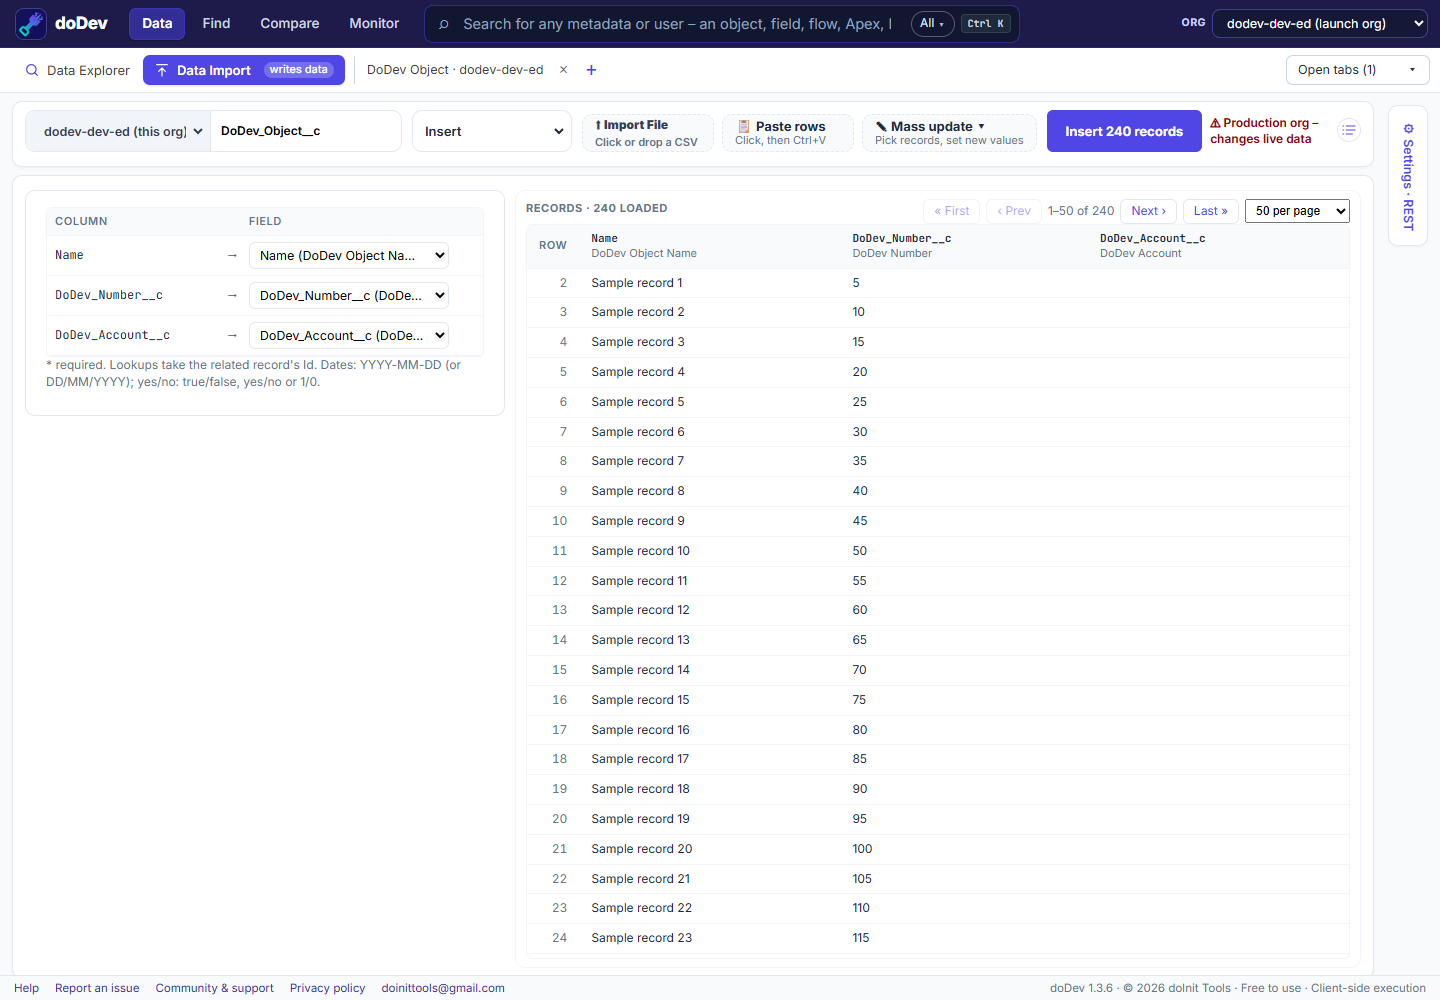
Task: Expand the Open tabs (1) dropdown
Action: (x=1357, y=70)
